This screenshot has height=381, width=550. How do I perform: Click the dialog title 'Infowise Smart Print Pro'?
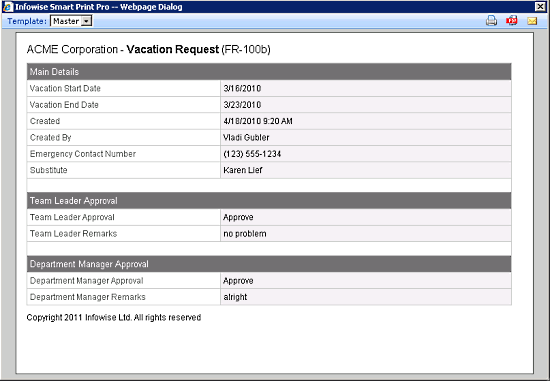coord(62,7)
